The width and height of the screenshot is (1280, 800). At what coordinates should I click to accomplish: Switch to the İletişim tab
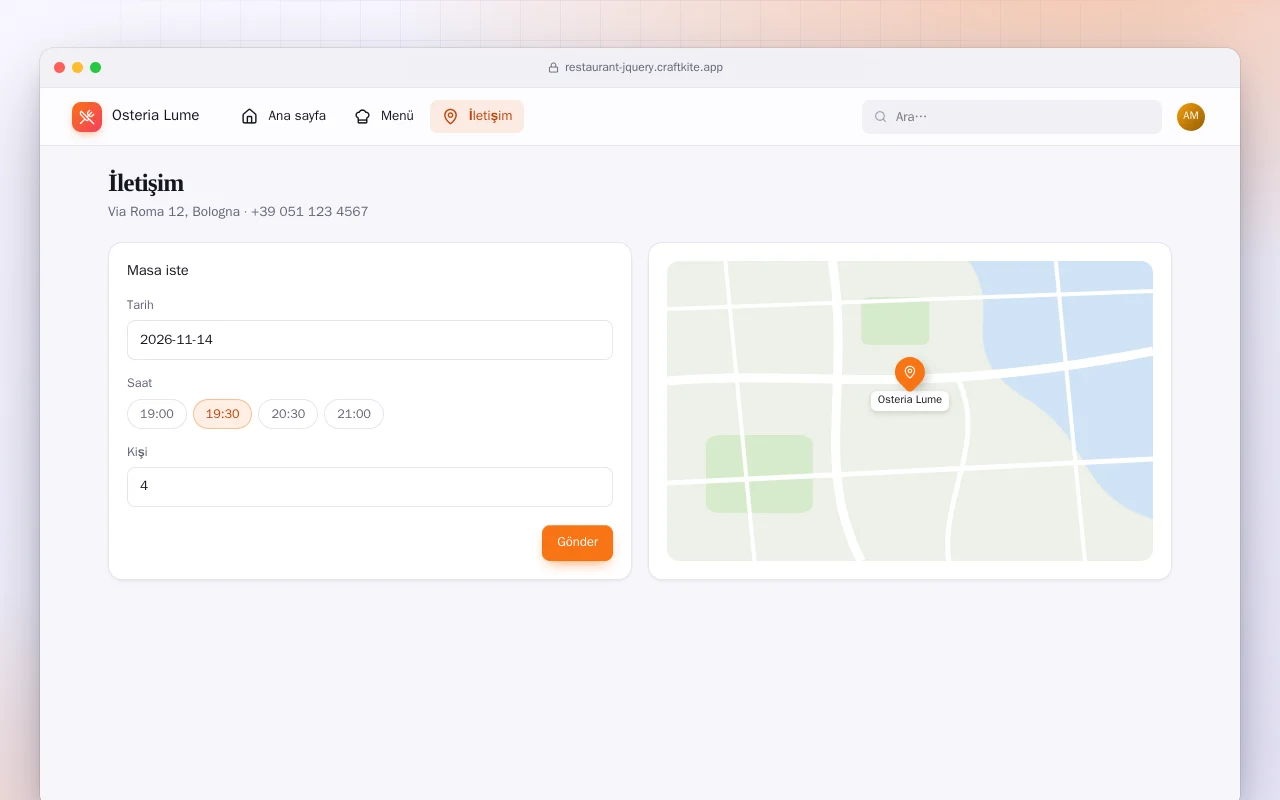477,116
